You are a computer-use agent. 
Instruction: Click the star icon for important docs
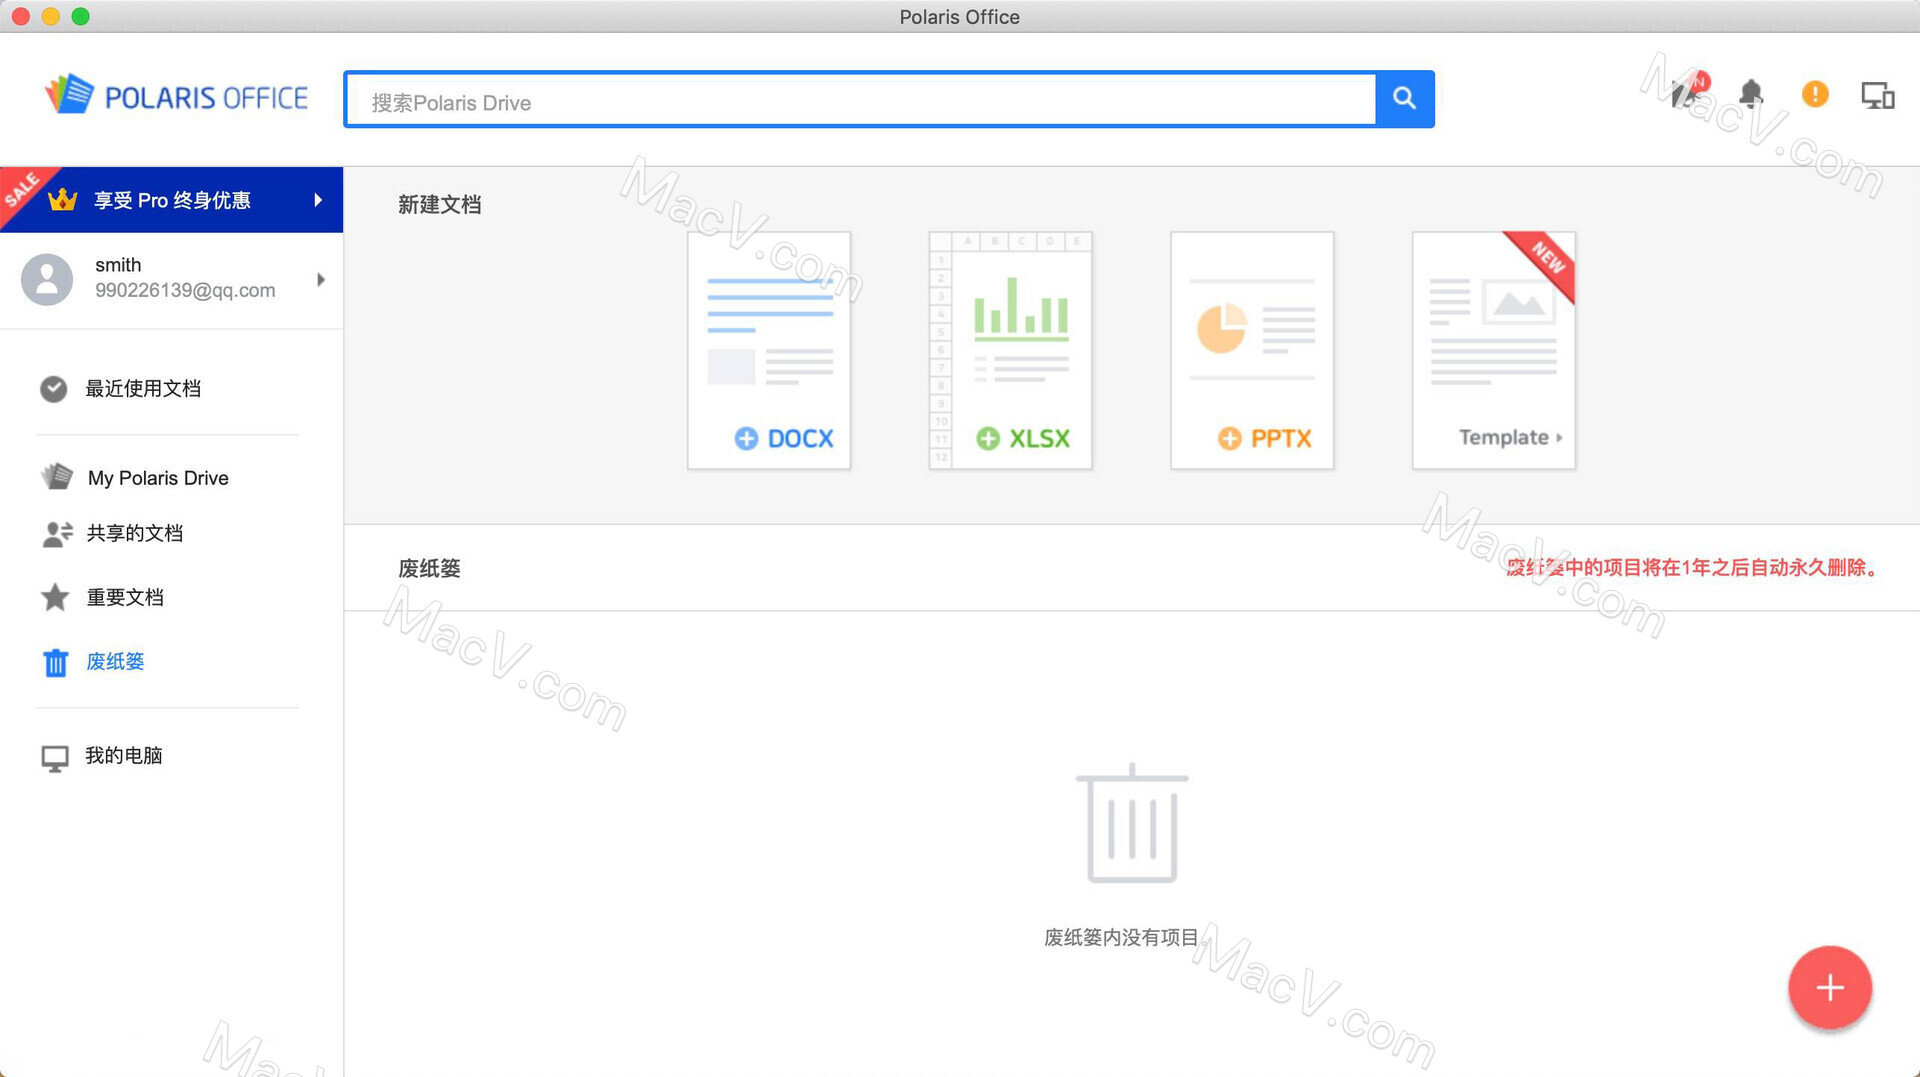click(x=55, y=598)
